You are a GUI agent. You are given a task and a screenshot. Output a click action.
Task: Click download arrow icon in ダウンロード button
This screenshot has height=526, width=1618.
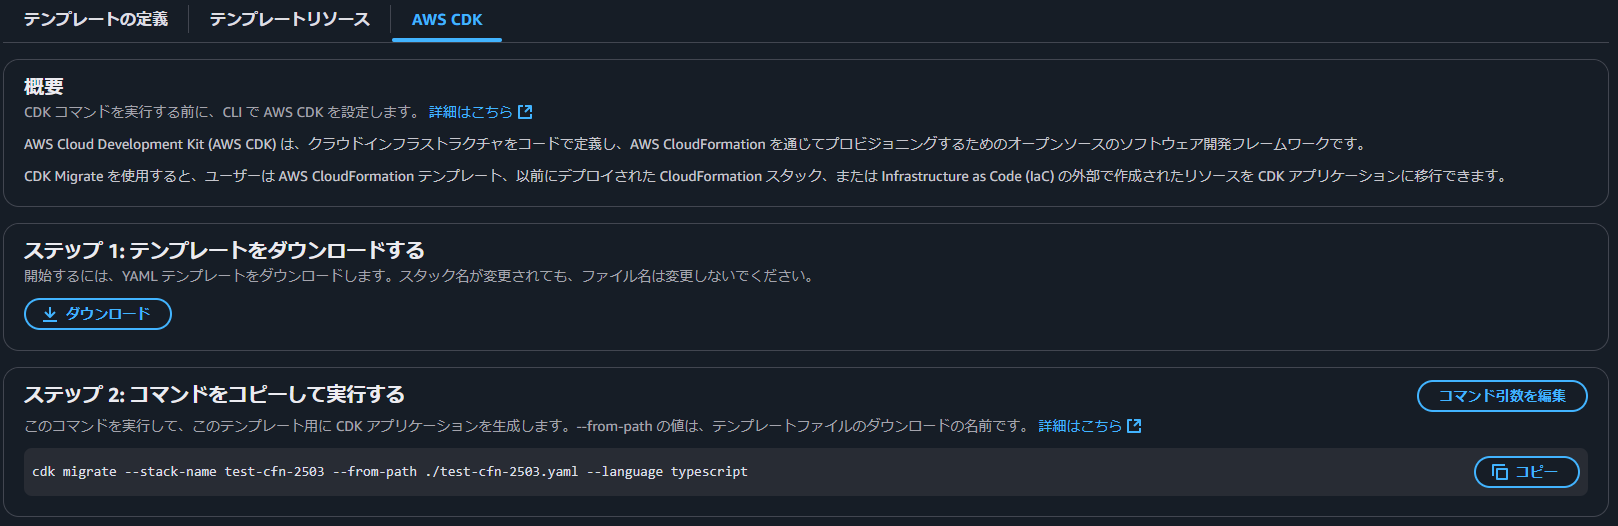[x=50, y=314]
